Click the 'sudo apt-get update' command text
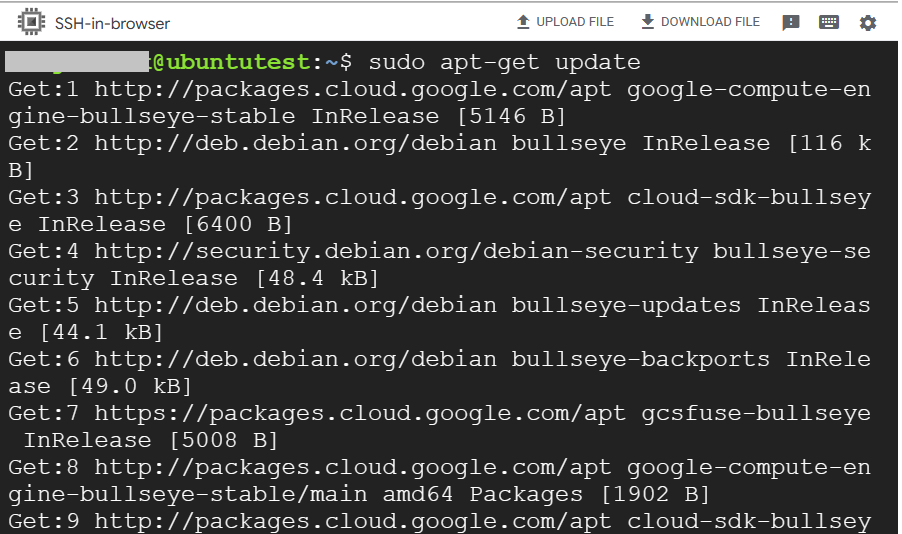902x534 pixels. (x=504, y=63)
